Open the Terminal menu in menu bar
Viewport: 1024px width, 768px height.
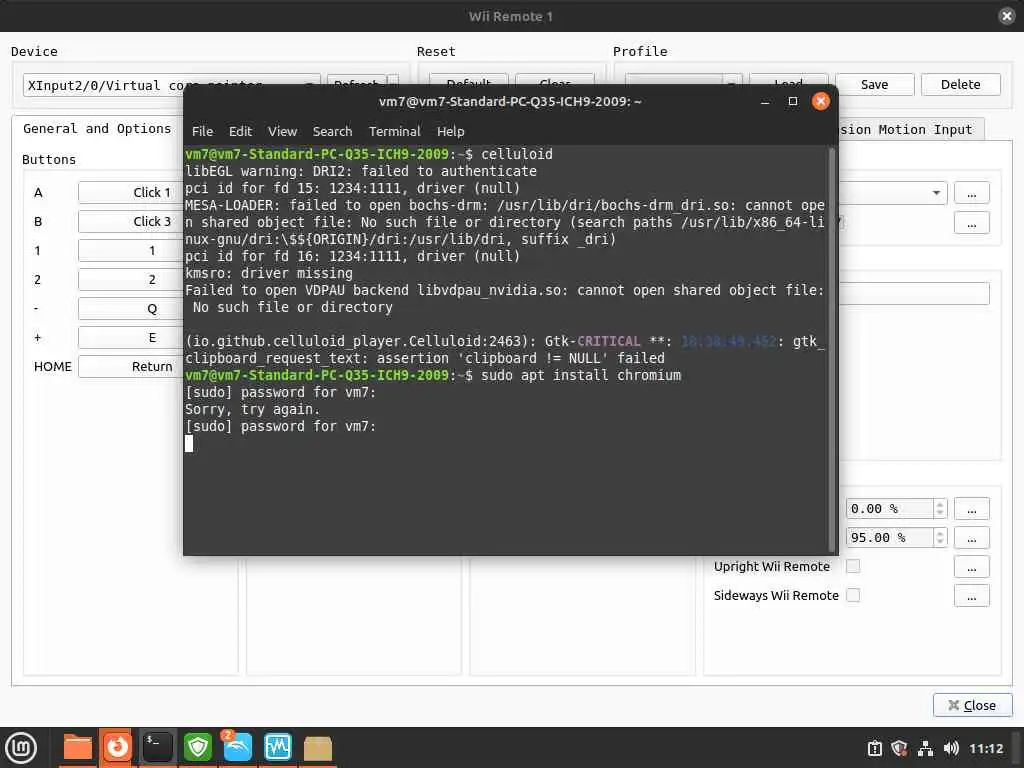pos(394,131)
